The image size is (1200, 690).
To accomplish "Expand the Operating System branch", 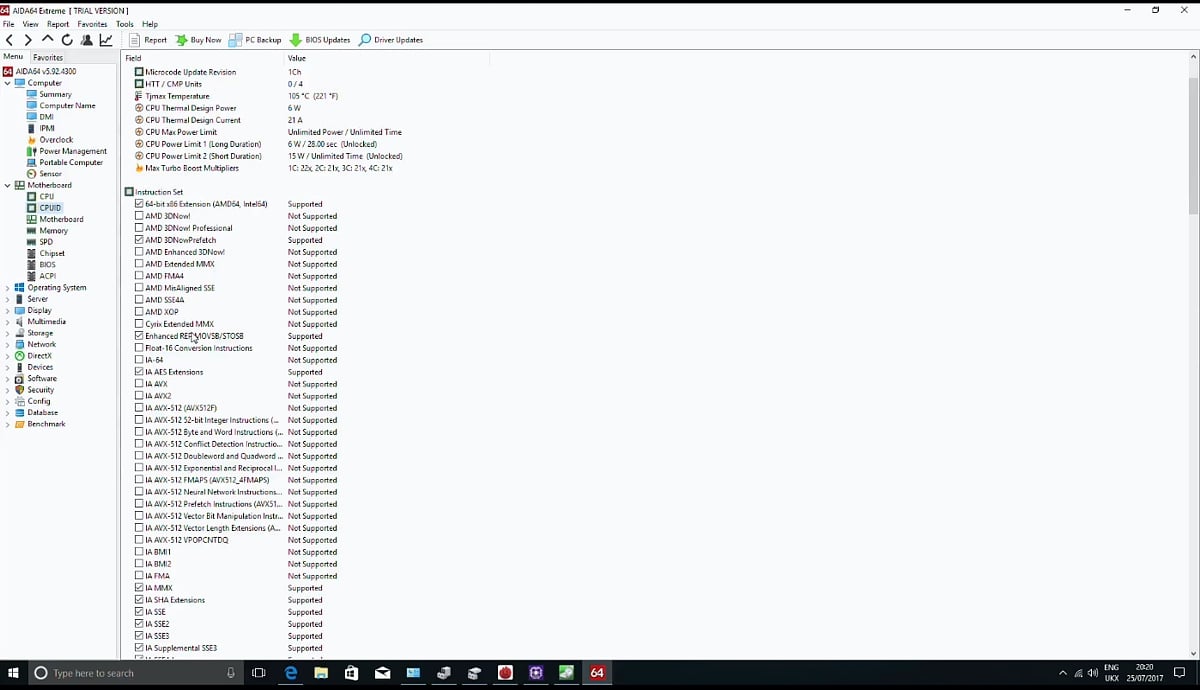I will tap(8, 287).
